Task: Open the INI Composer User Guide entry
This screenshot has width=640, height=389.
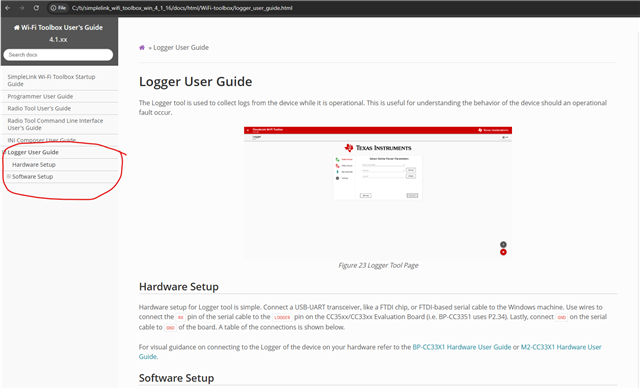Action: (42, 140)
